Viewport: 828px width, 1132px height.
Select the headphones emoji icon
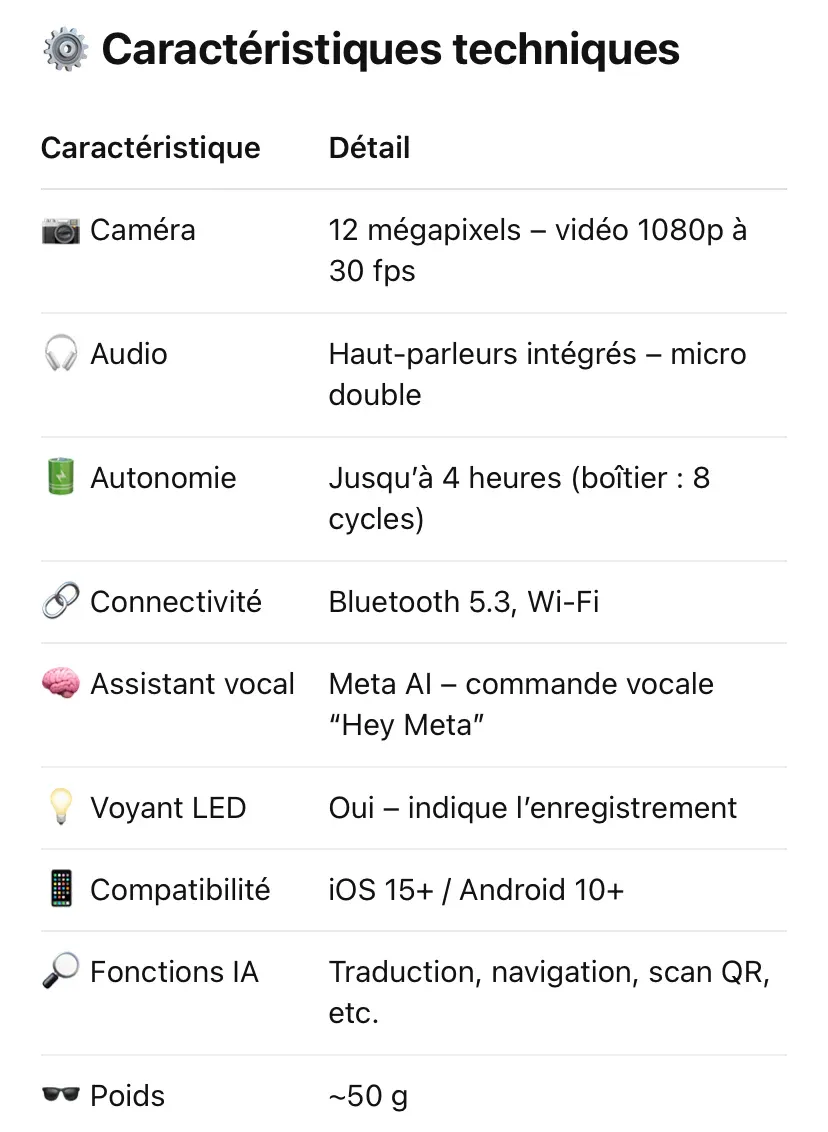tap(61, 355)
